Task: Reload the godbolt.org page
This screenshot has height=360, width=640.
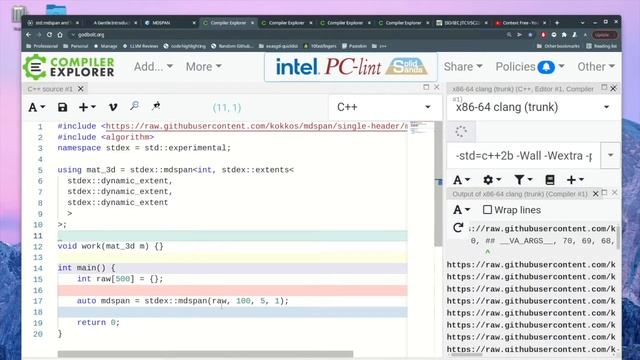Action: click(x=49, y=35)
